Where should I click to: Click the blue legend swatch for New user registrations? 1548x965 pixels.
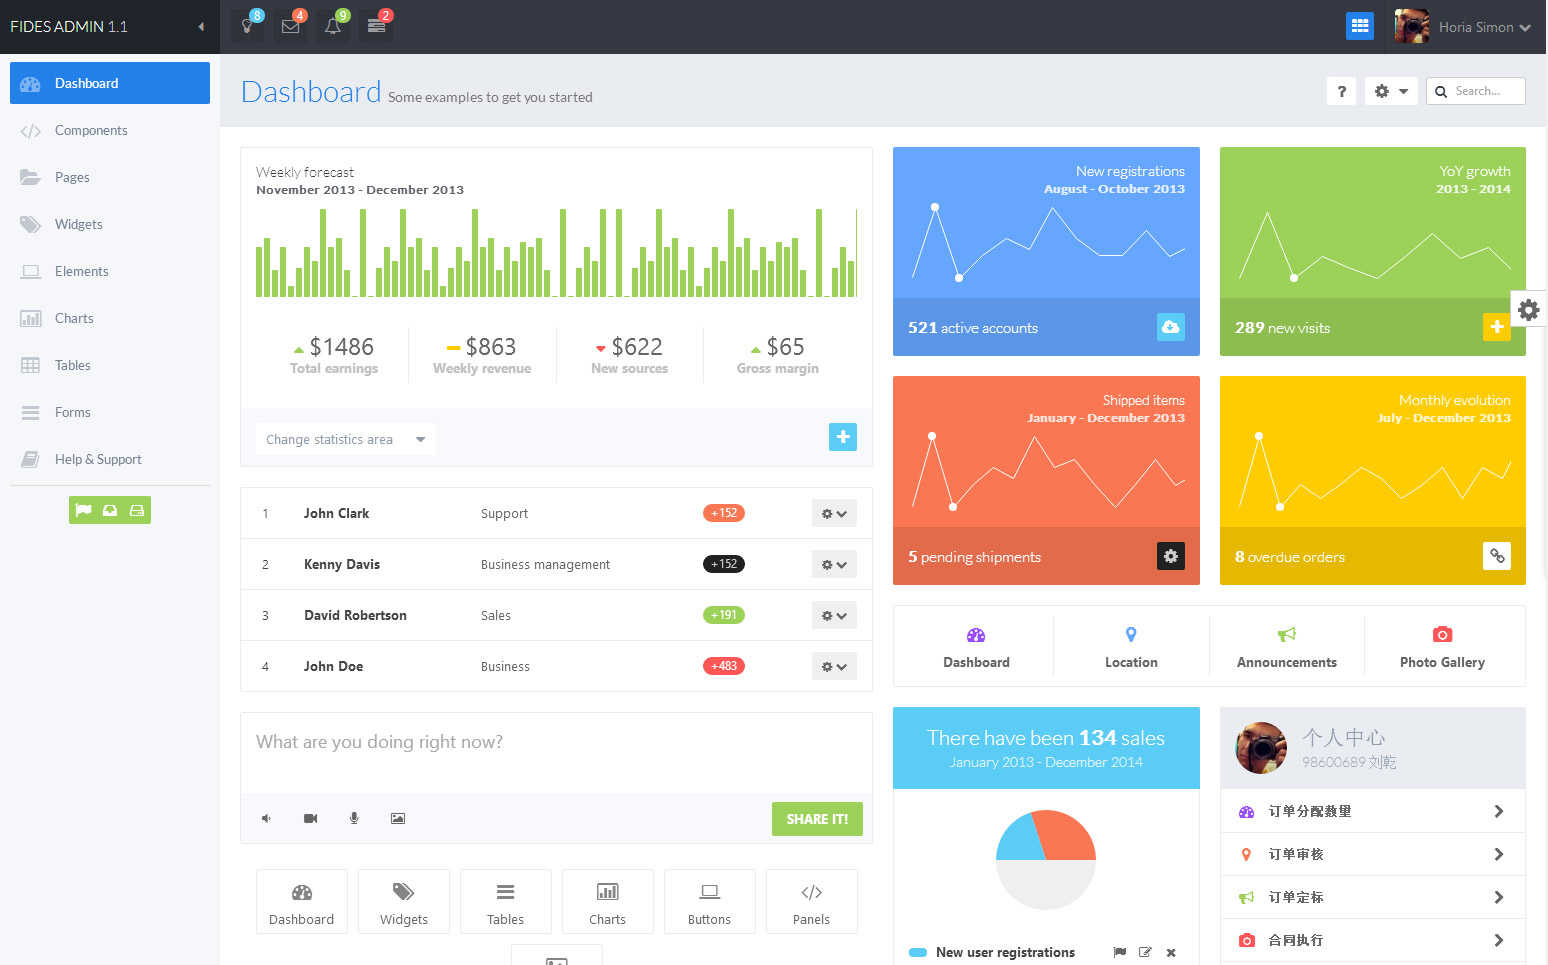[918, 953]
